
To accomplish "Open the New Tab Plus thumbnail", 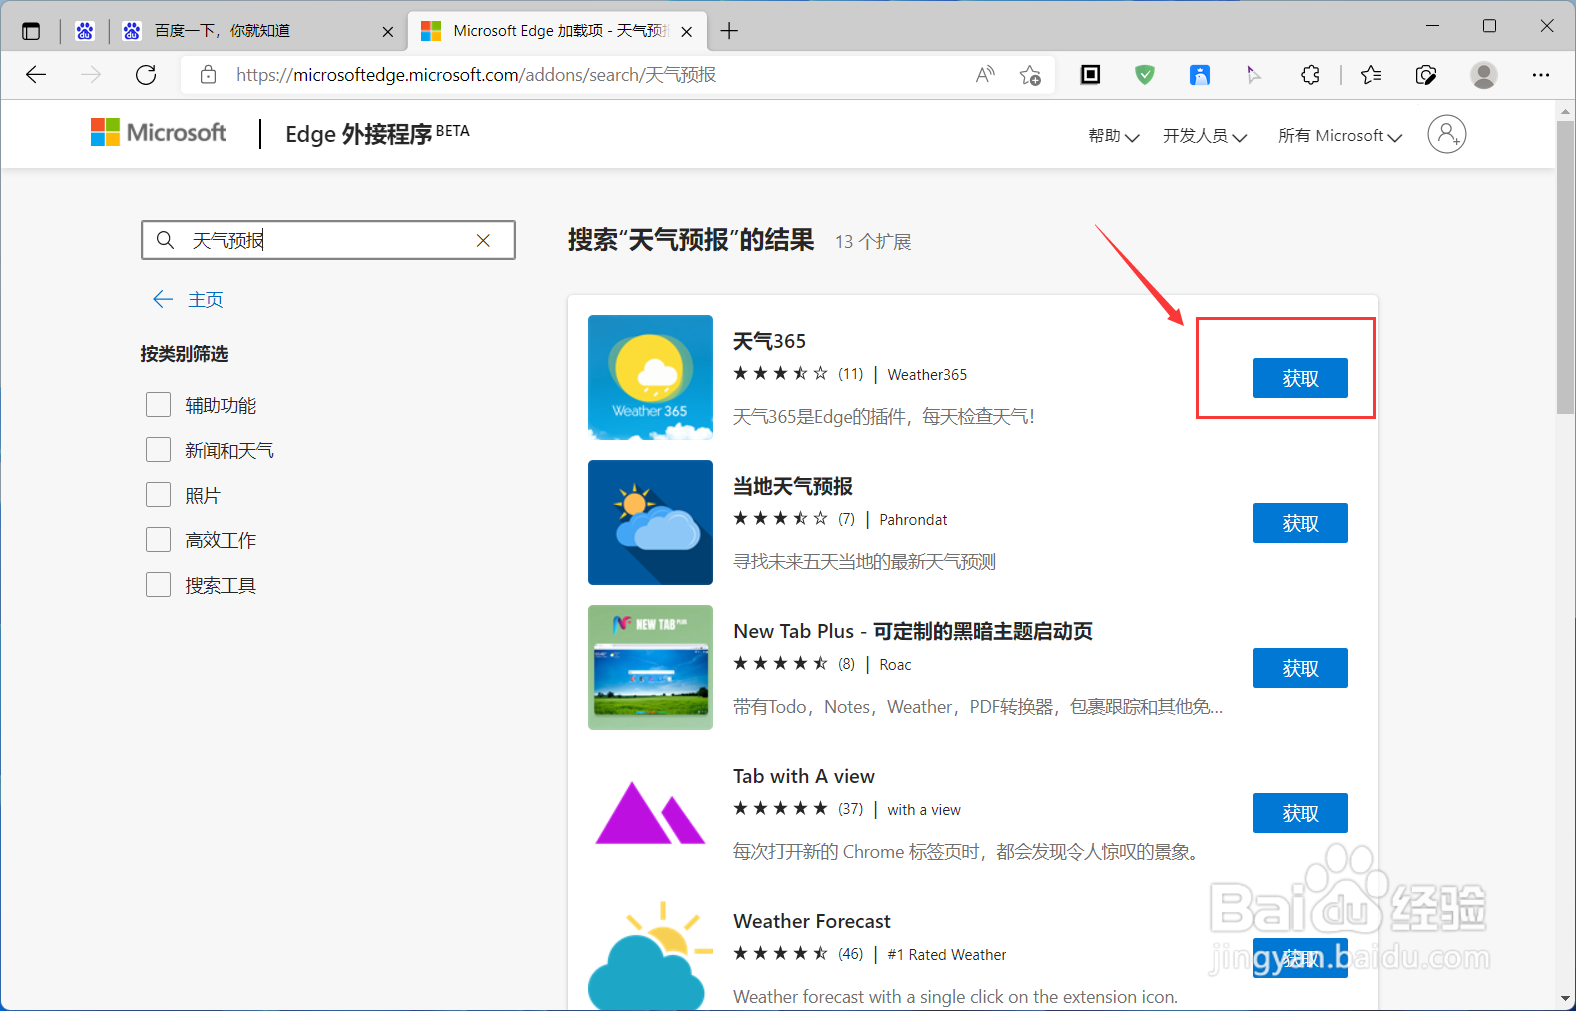I will pyautogui.click(x=650, y=667).
